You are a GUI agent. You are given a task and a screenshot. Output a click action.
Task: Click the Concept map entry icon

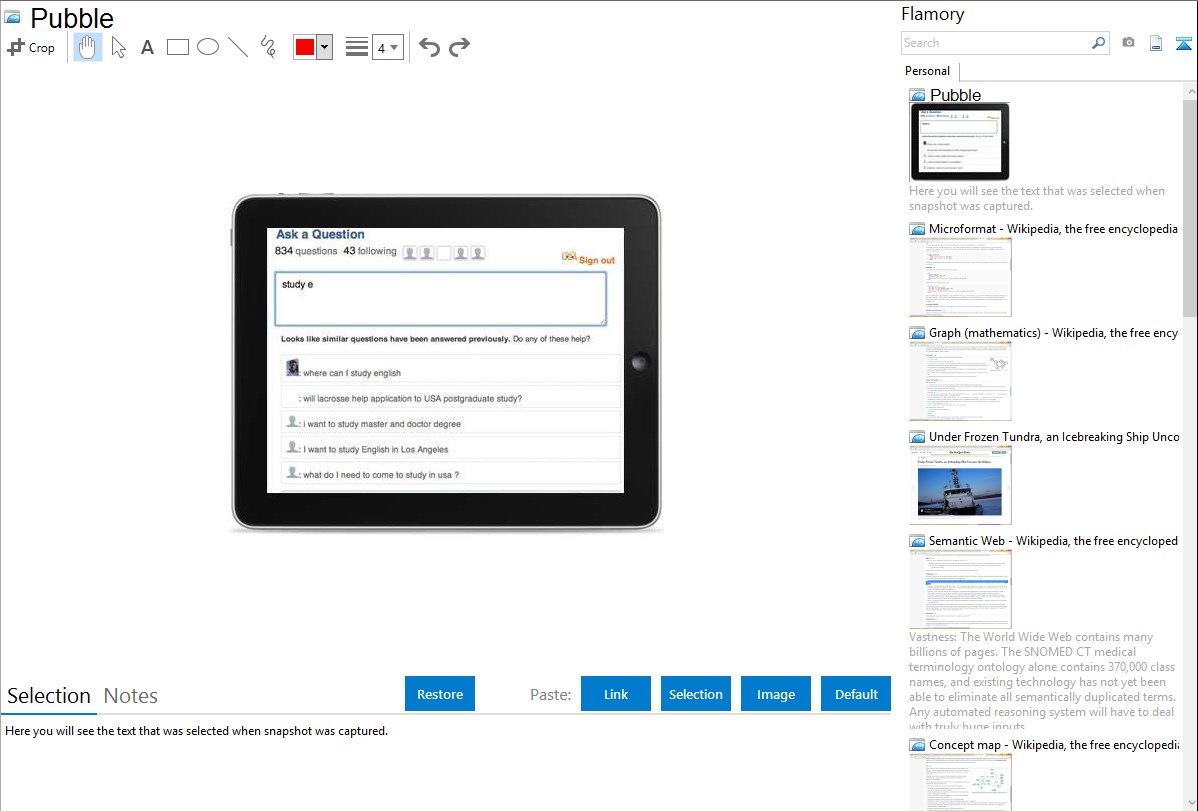pos(918,744)
